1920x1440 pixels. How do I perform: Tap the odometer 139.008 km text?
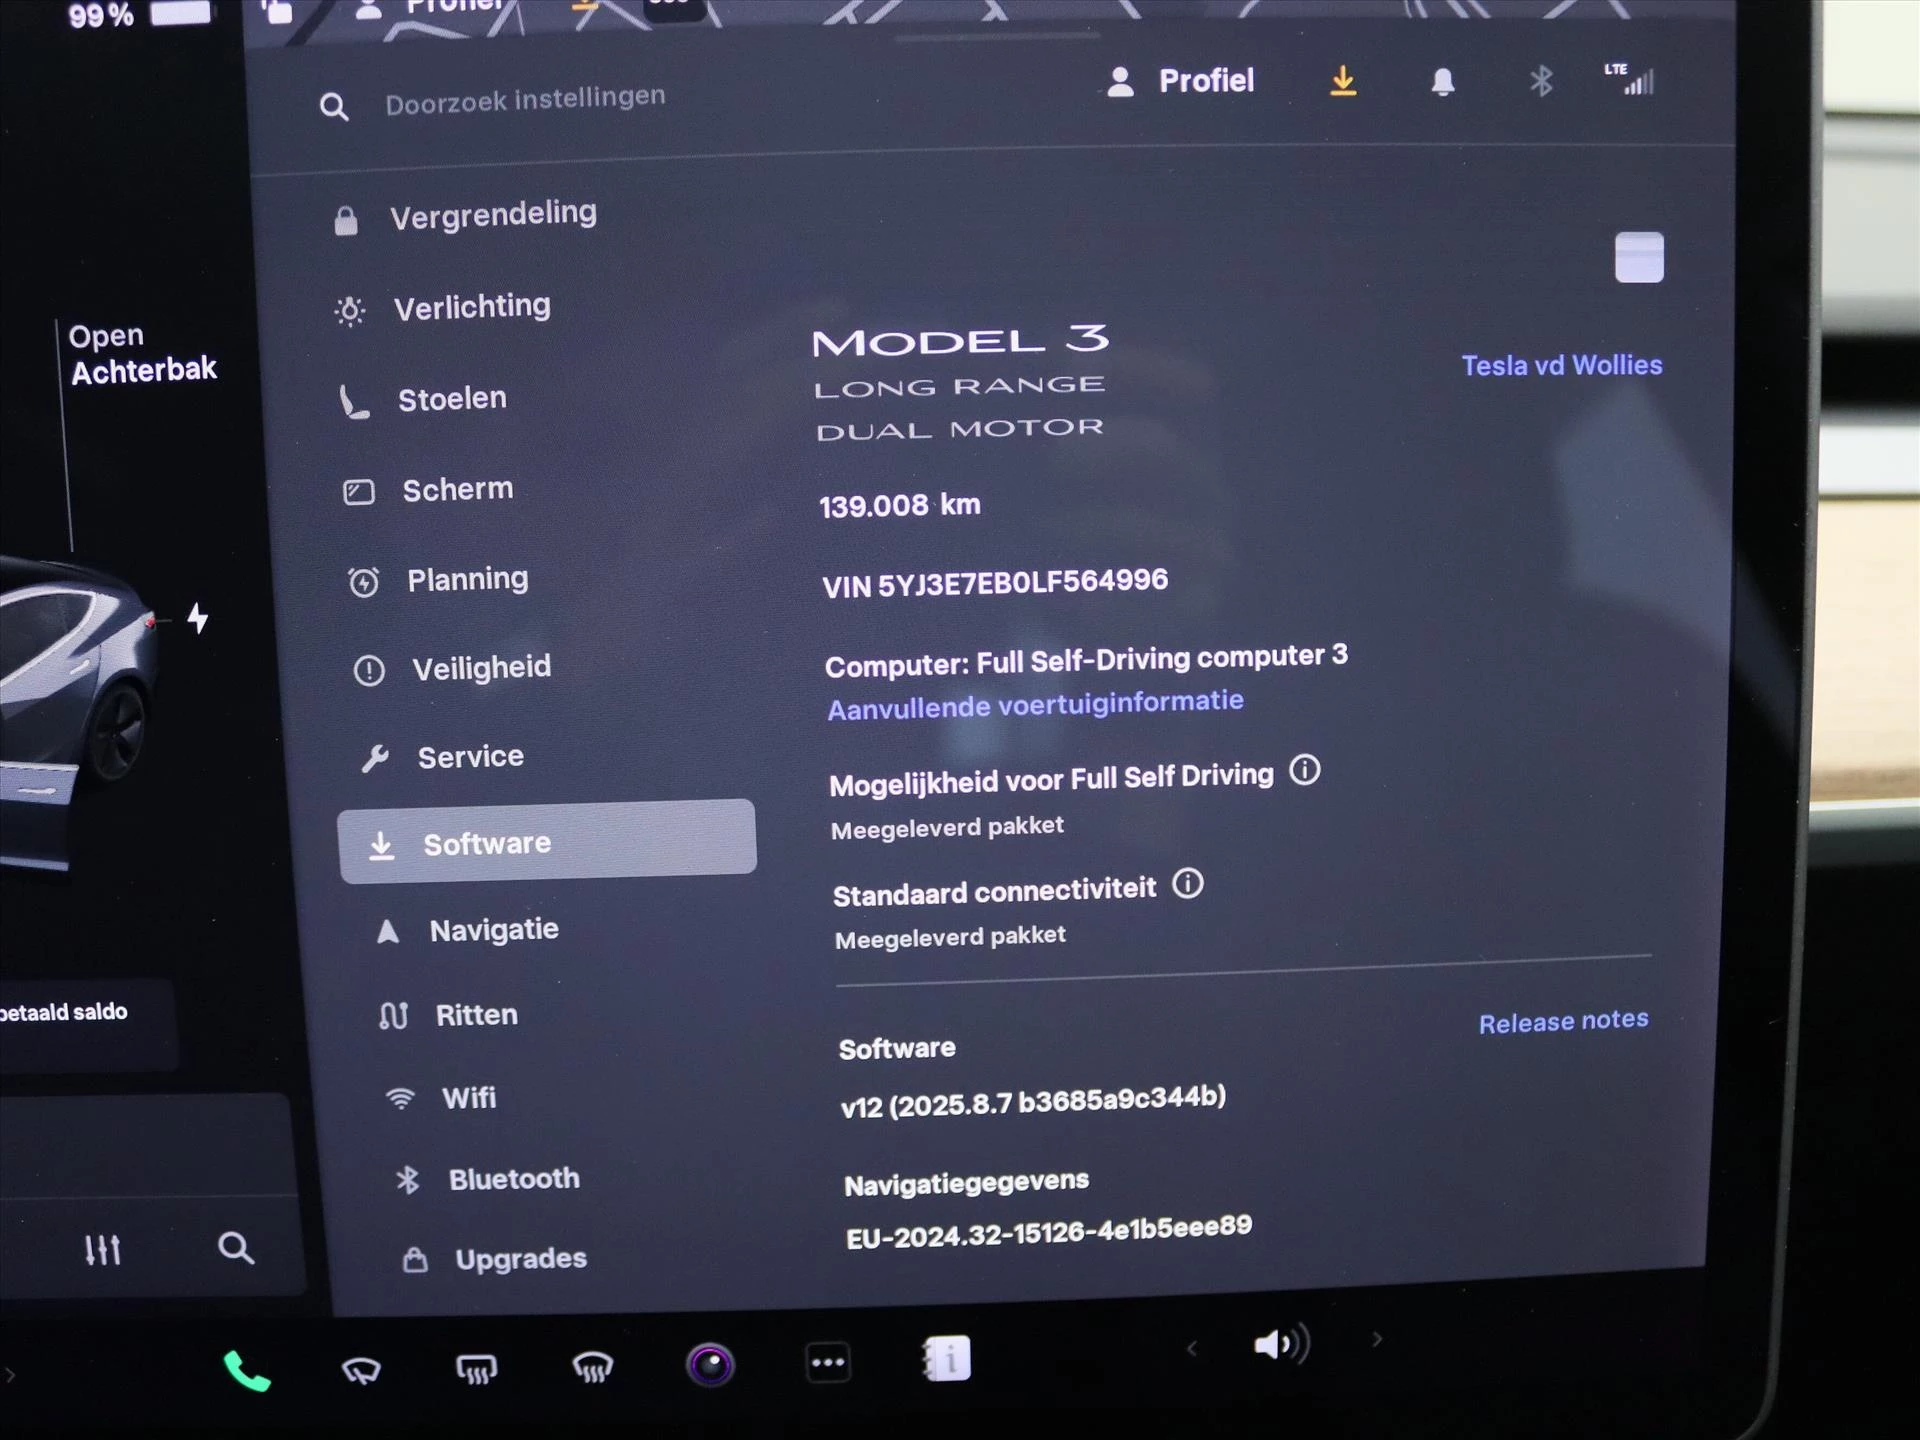coord(900,505)
